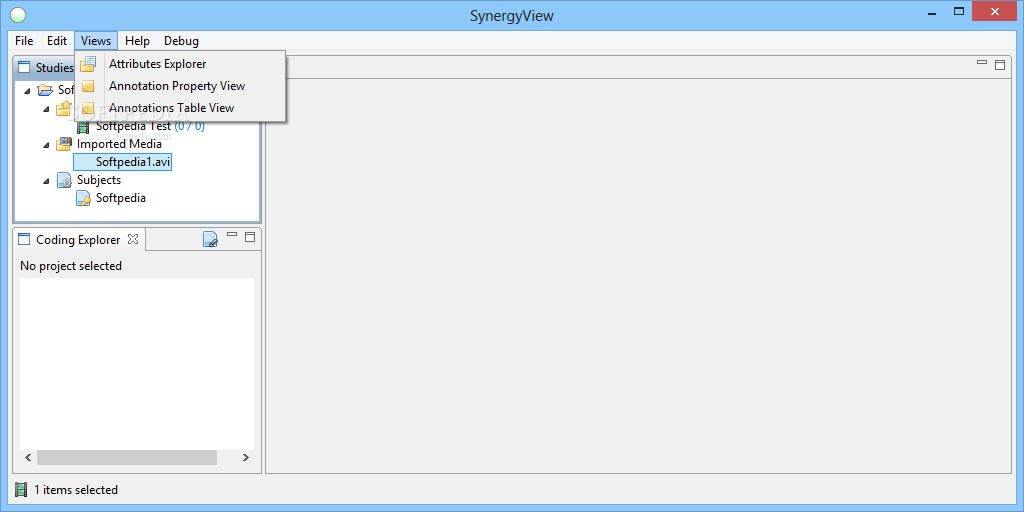
Task: Click the Studies panel window icon
Action: (24, 67)
